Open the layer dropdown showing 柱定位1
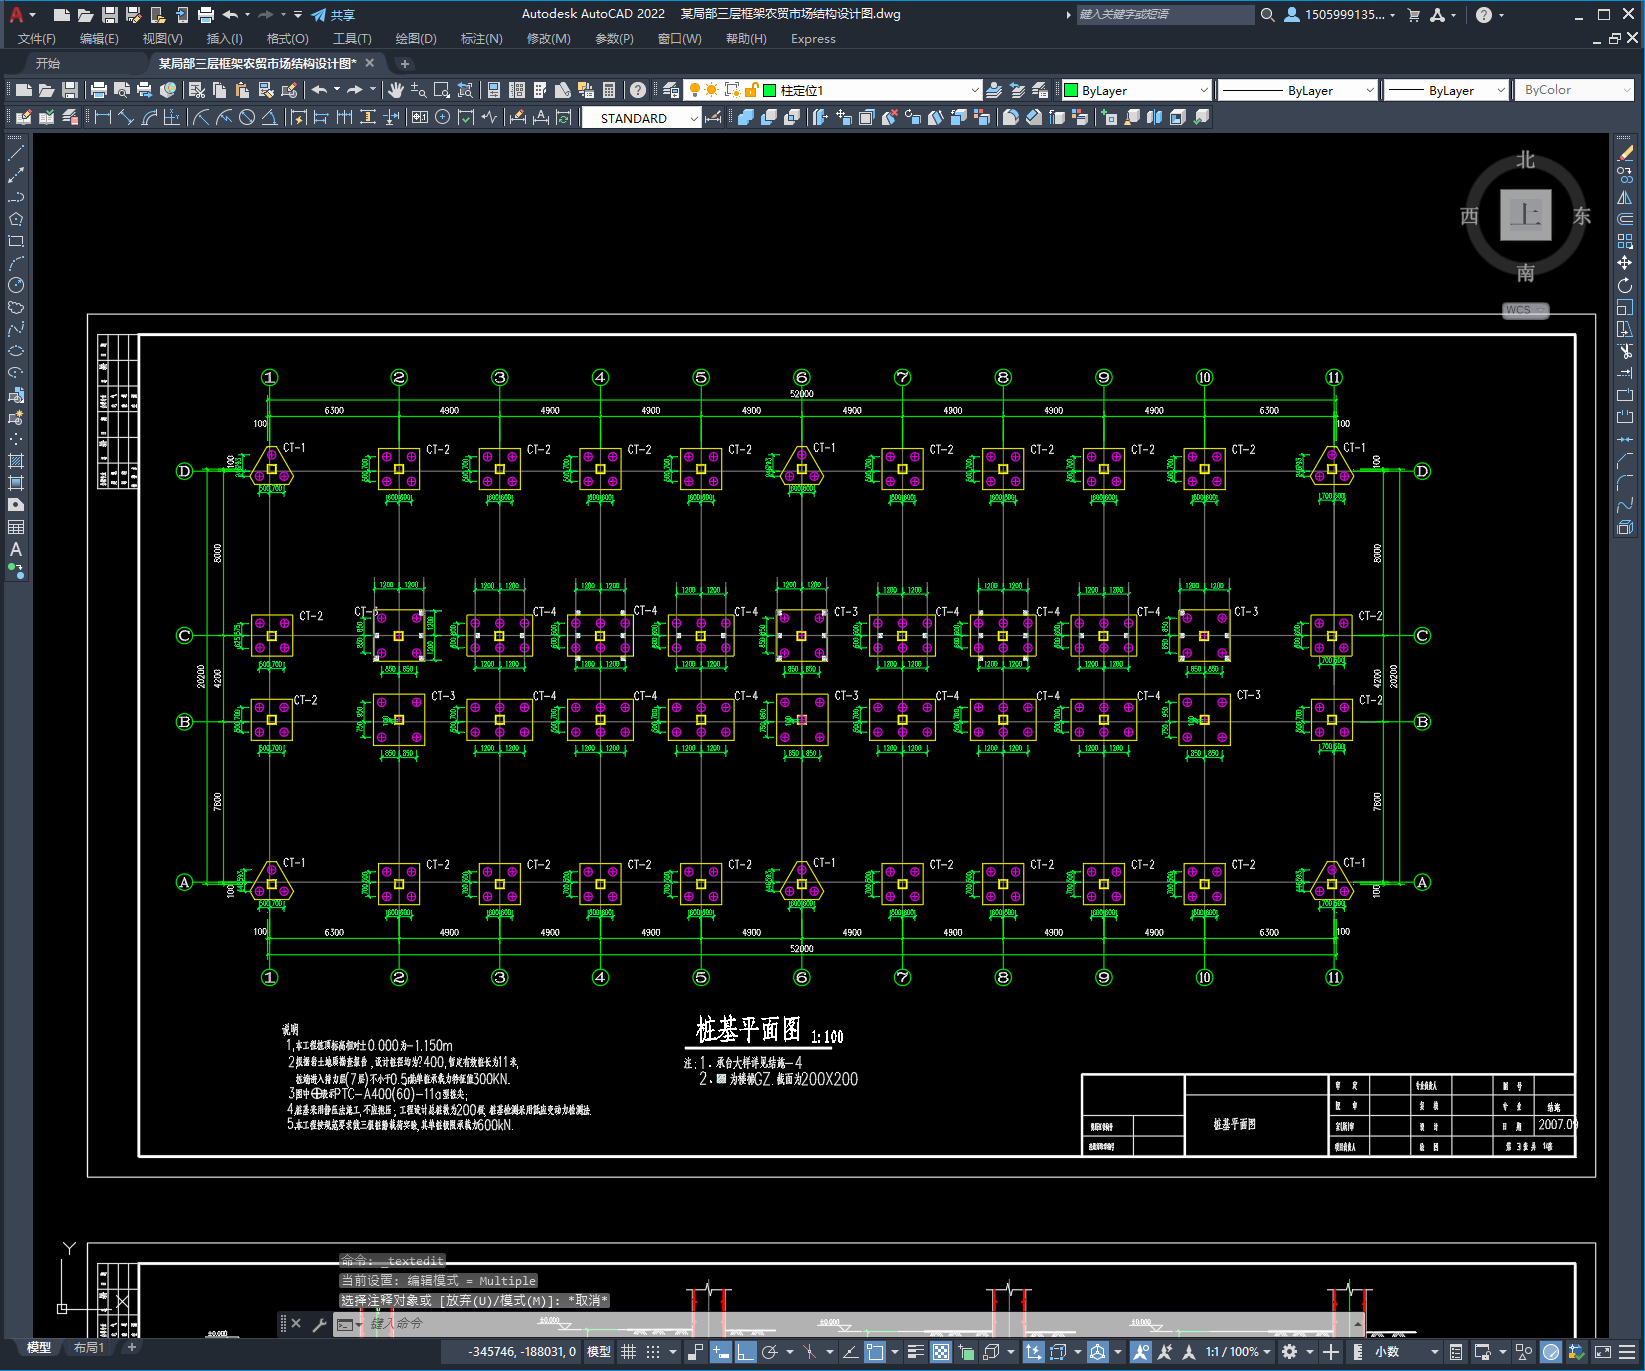1645x1371 pixels. (833, 90)
